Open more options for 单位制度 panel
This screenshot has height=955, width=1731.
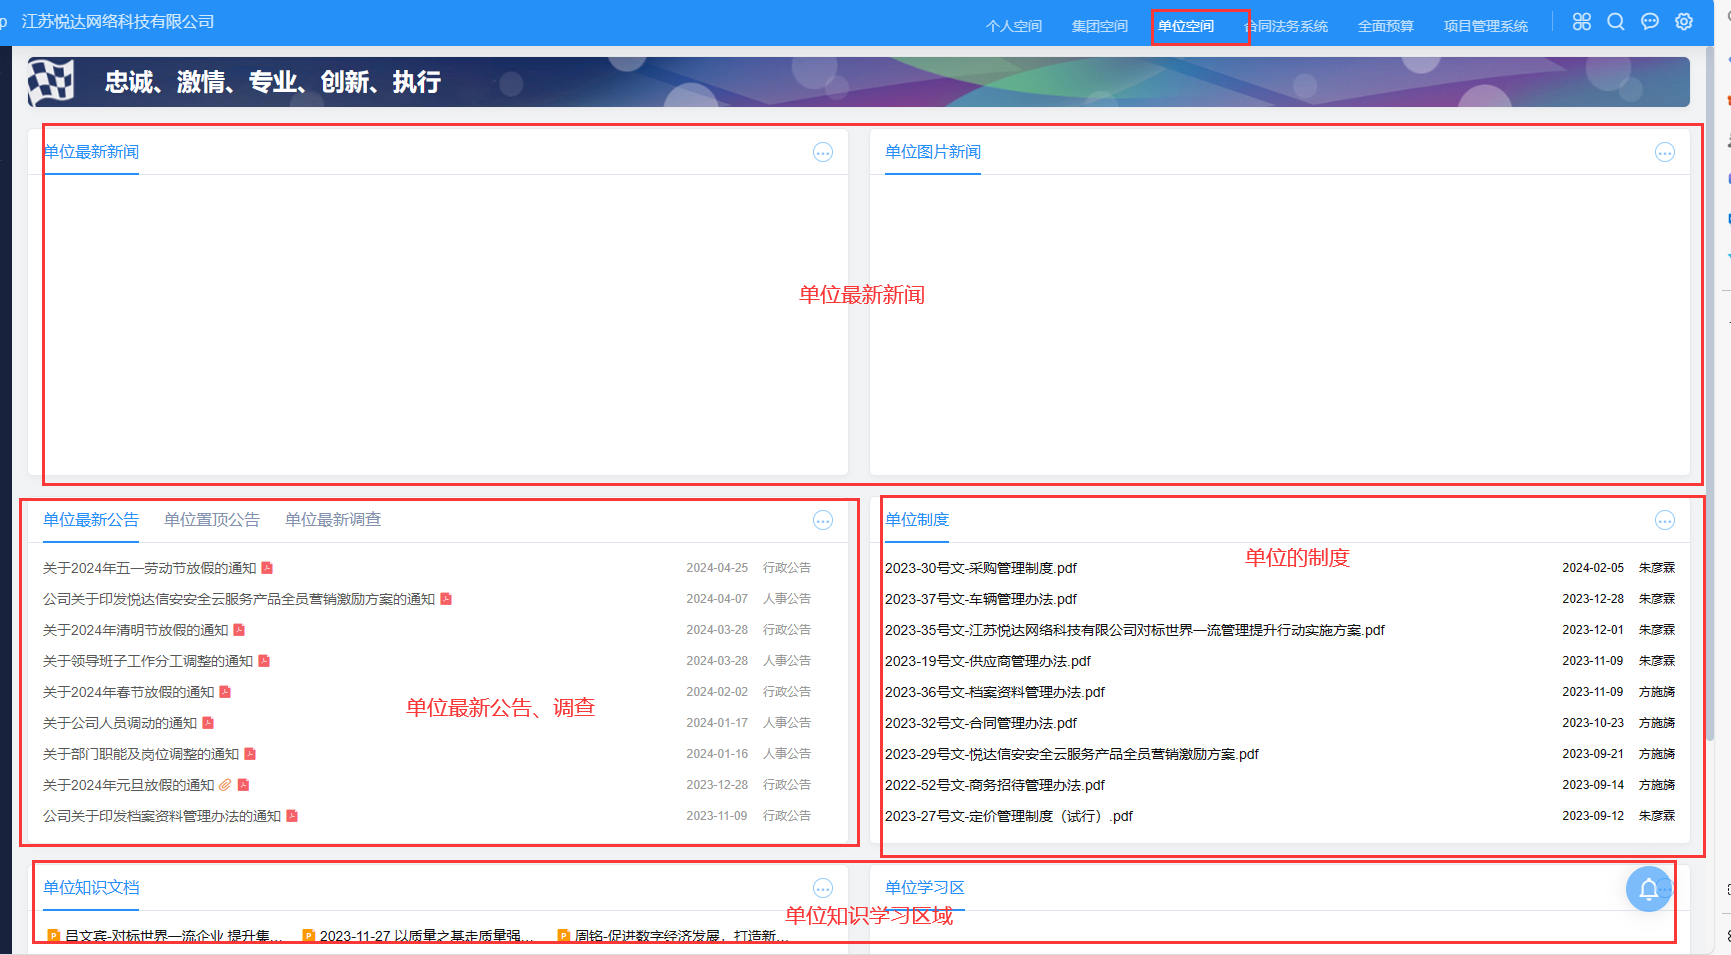1664,520
